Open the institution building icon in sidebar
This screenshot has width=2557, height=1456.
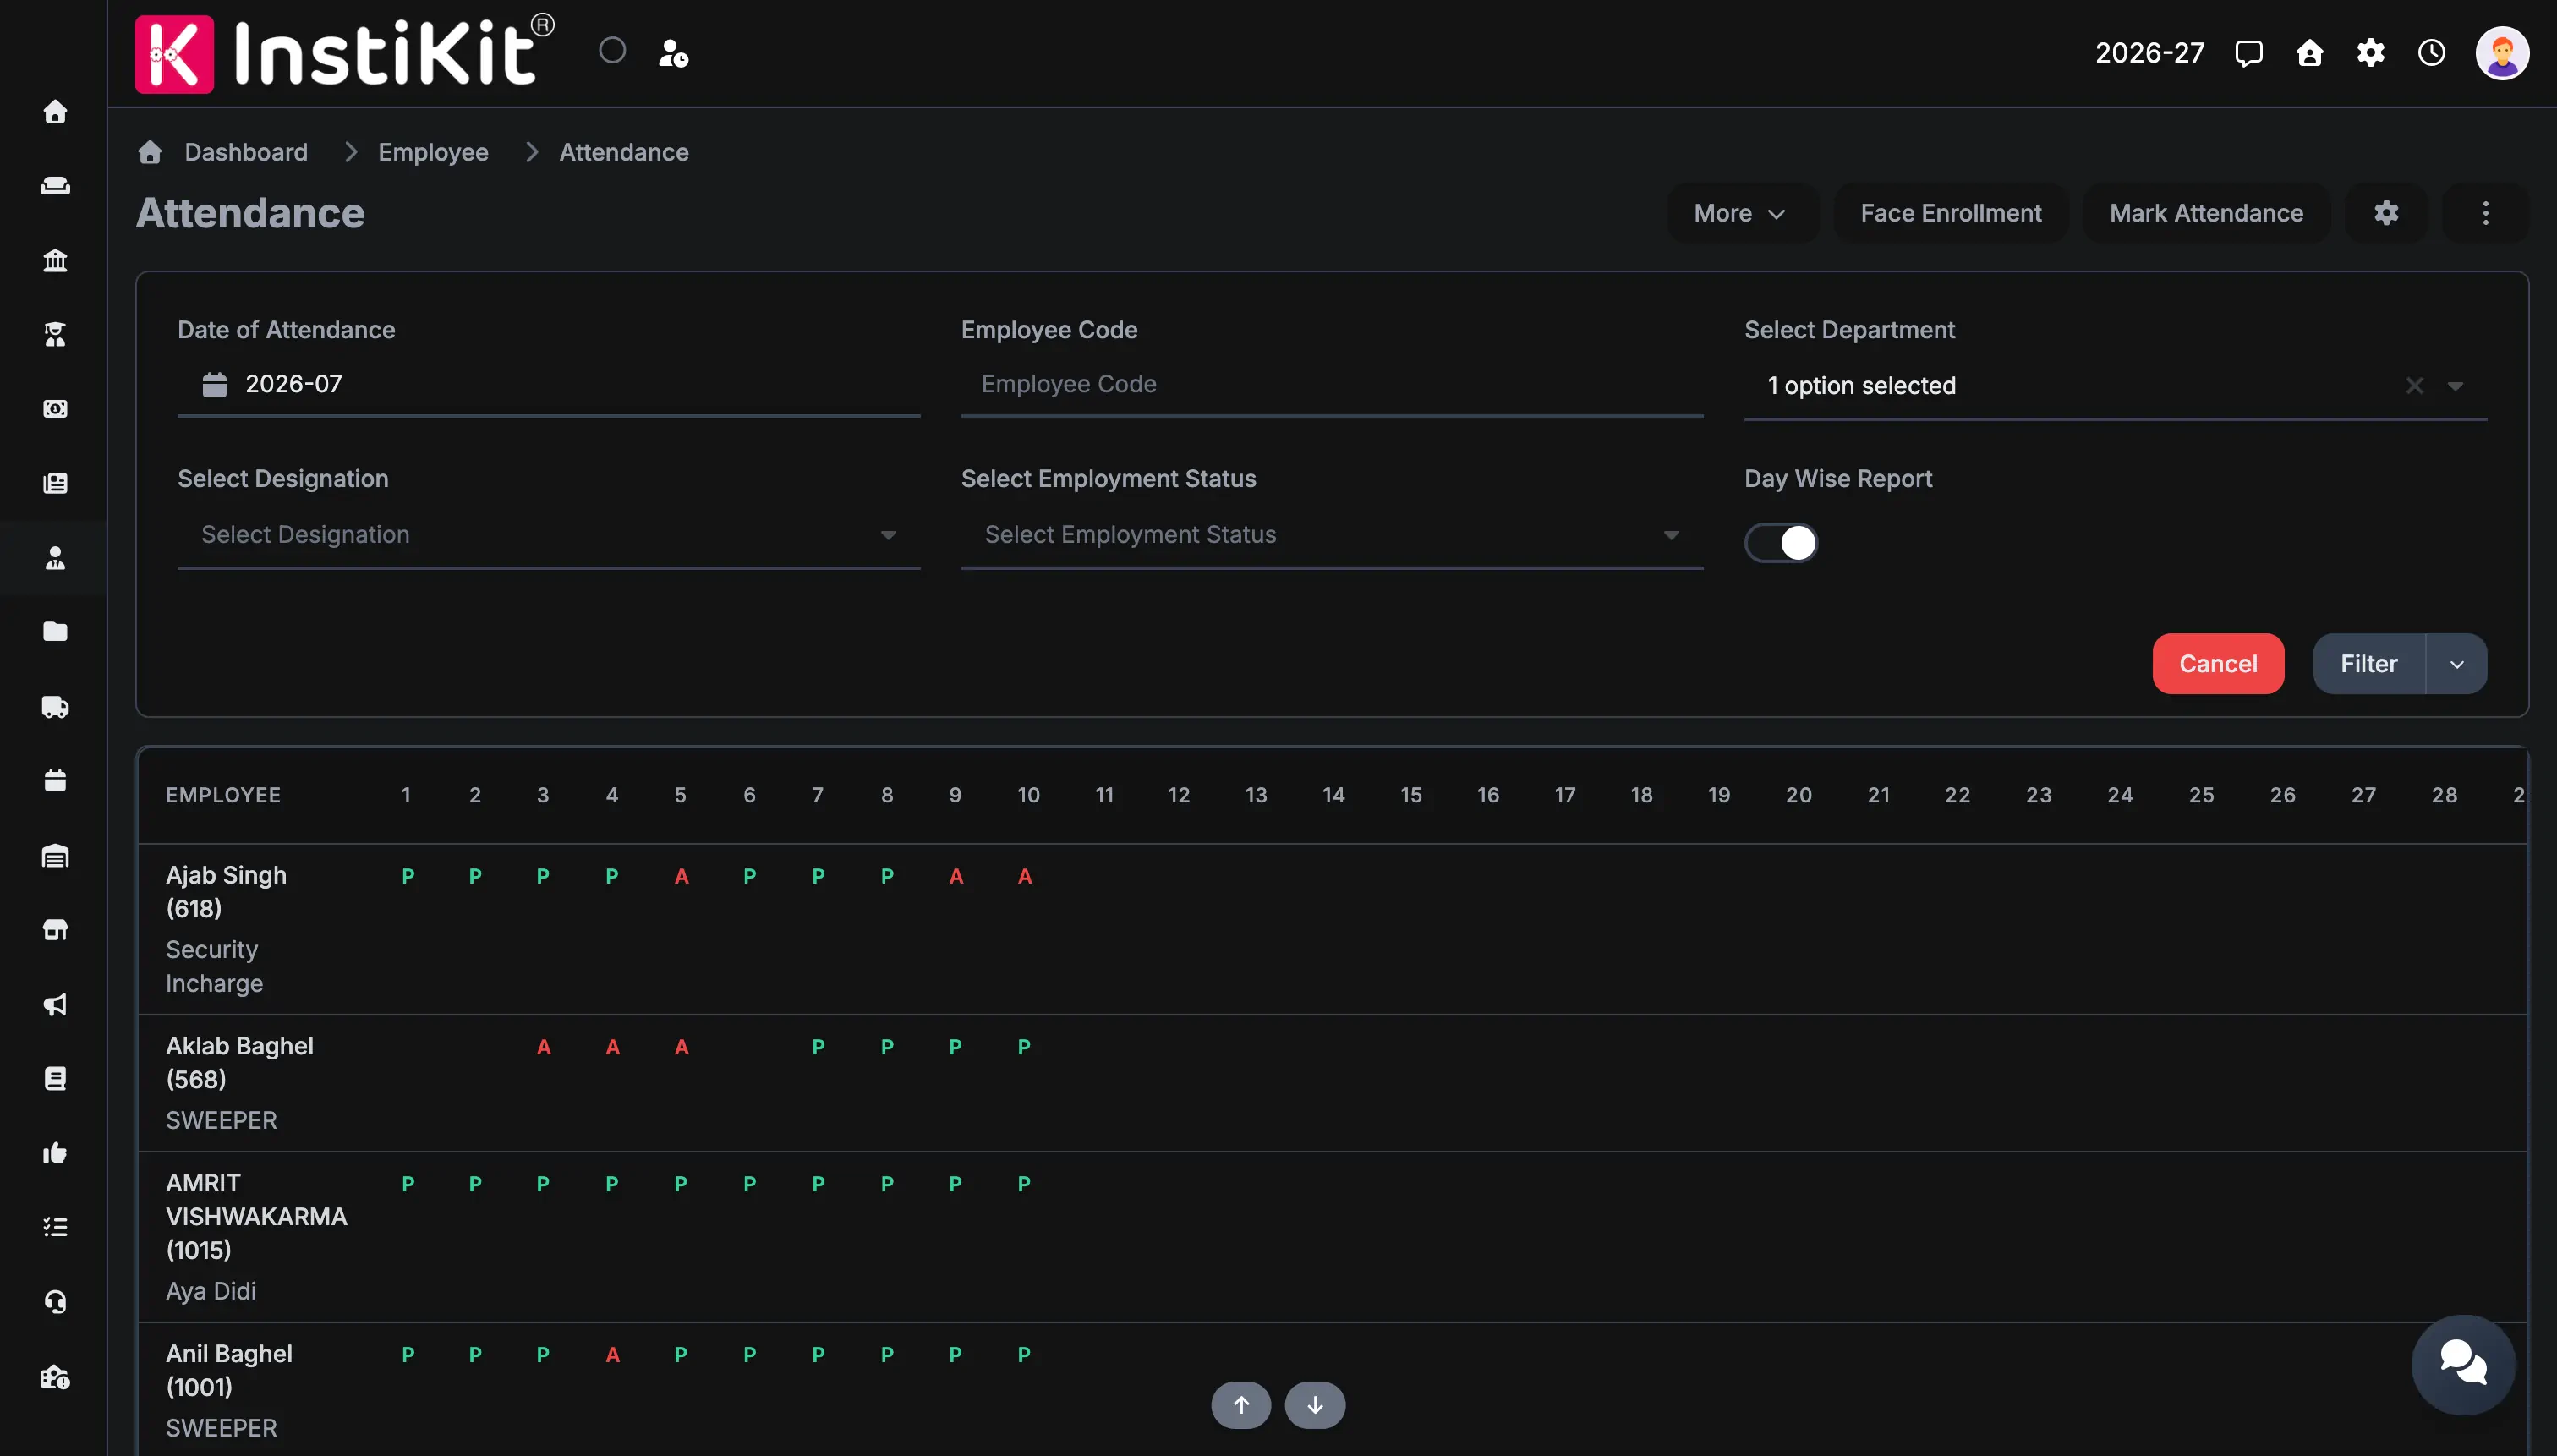55,260
